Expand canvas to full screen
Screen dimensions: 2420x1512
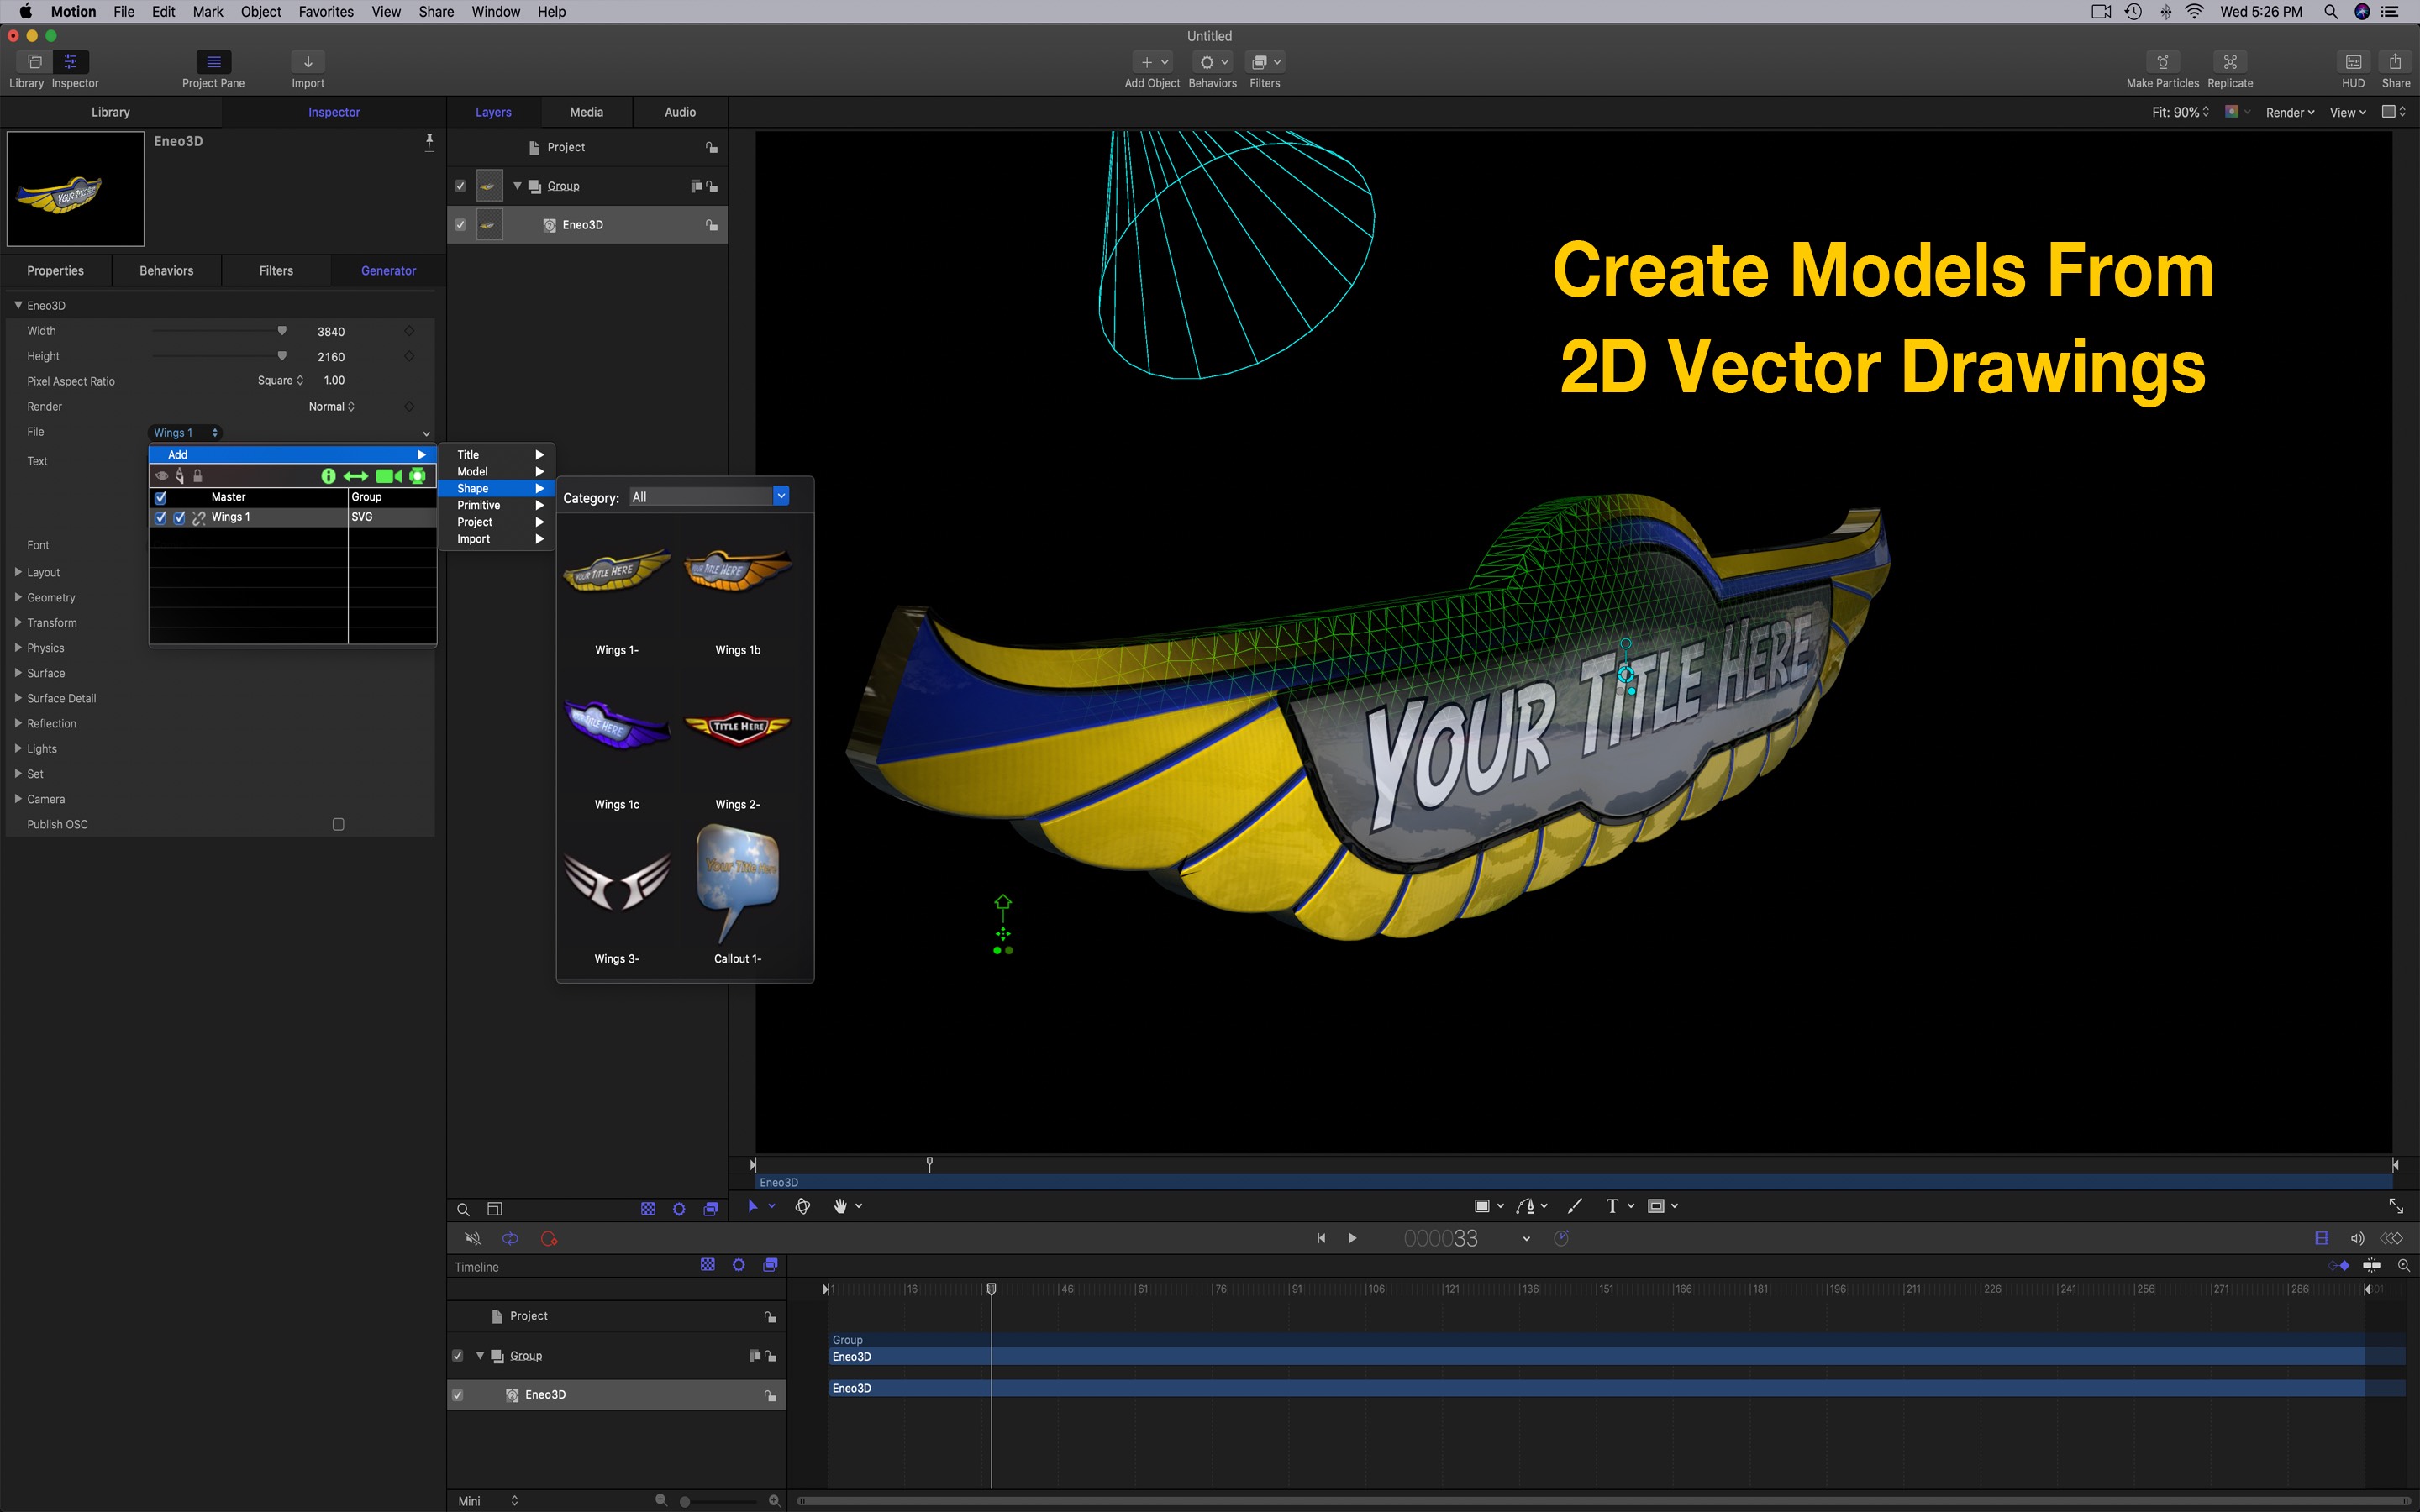click(x=2396, y=1206)
